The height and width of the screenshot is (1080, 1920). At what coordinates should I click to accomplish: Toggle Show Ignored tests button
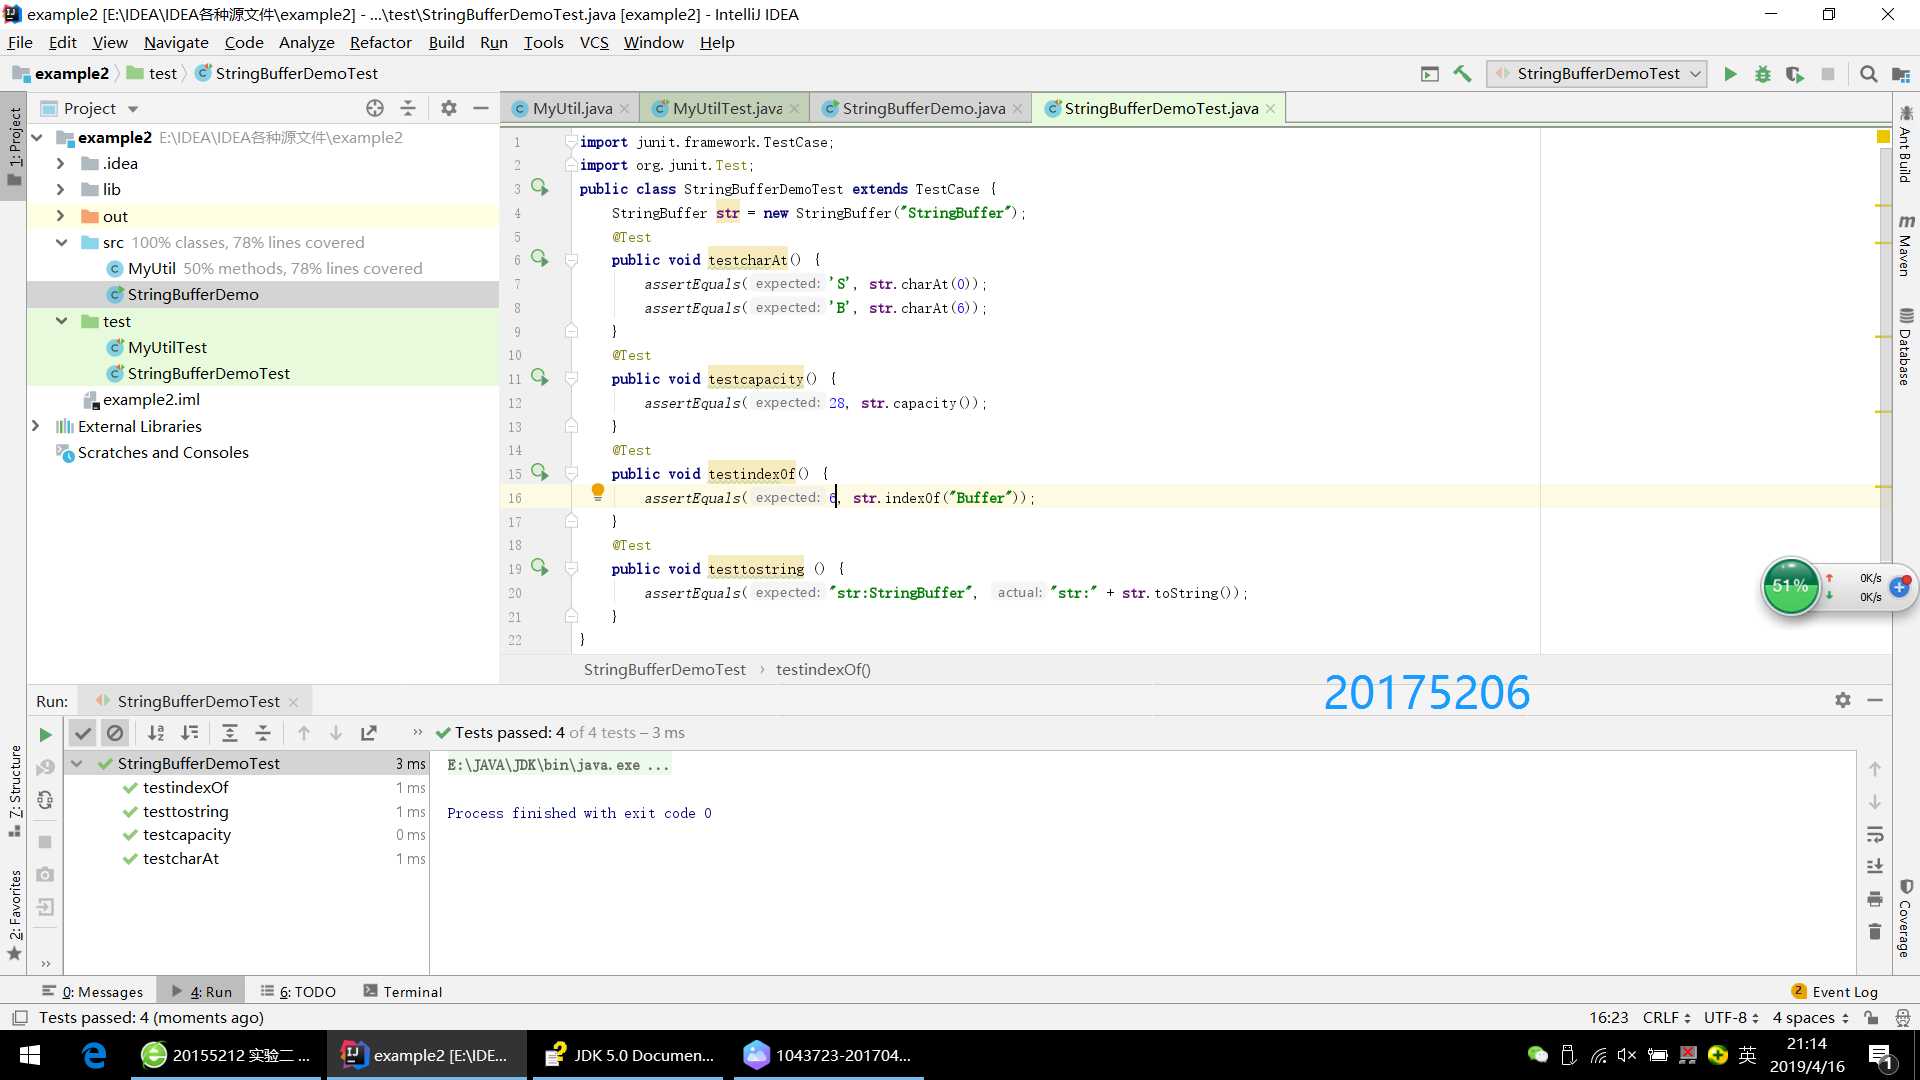[115, 733]
